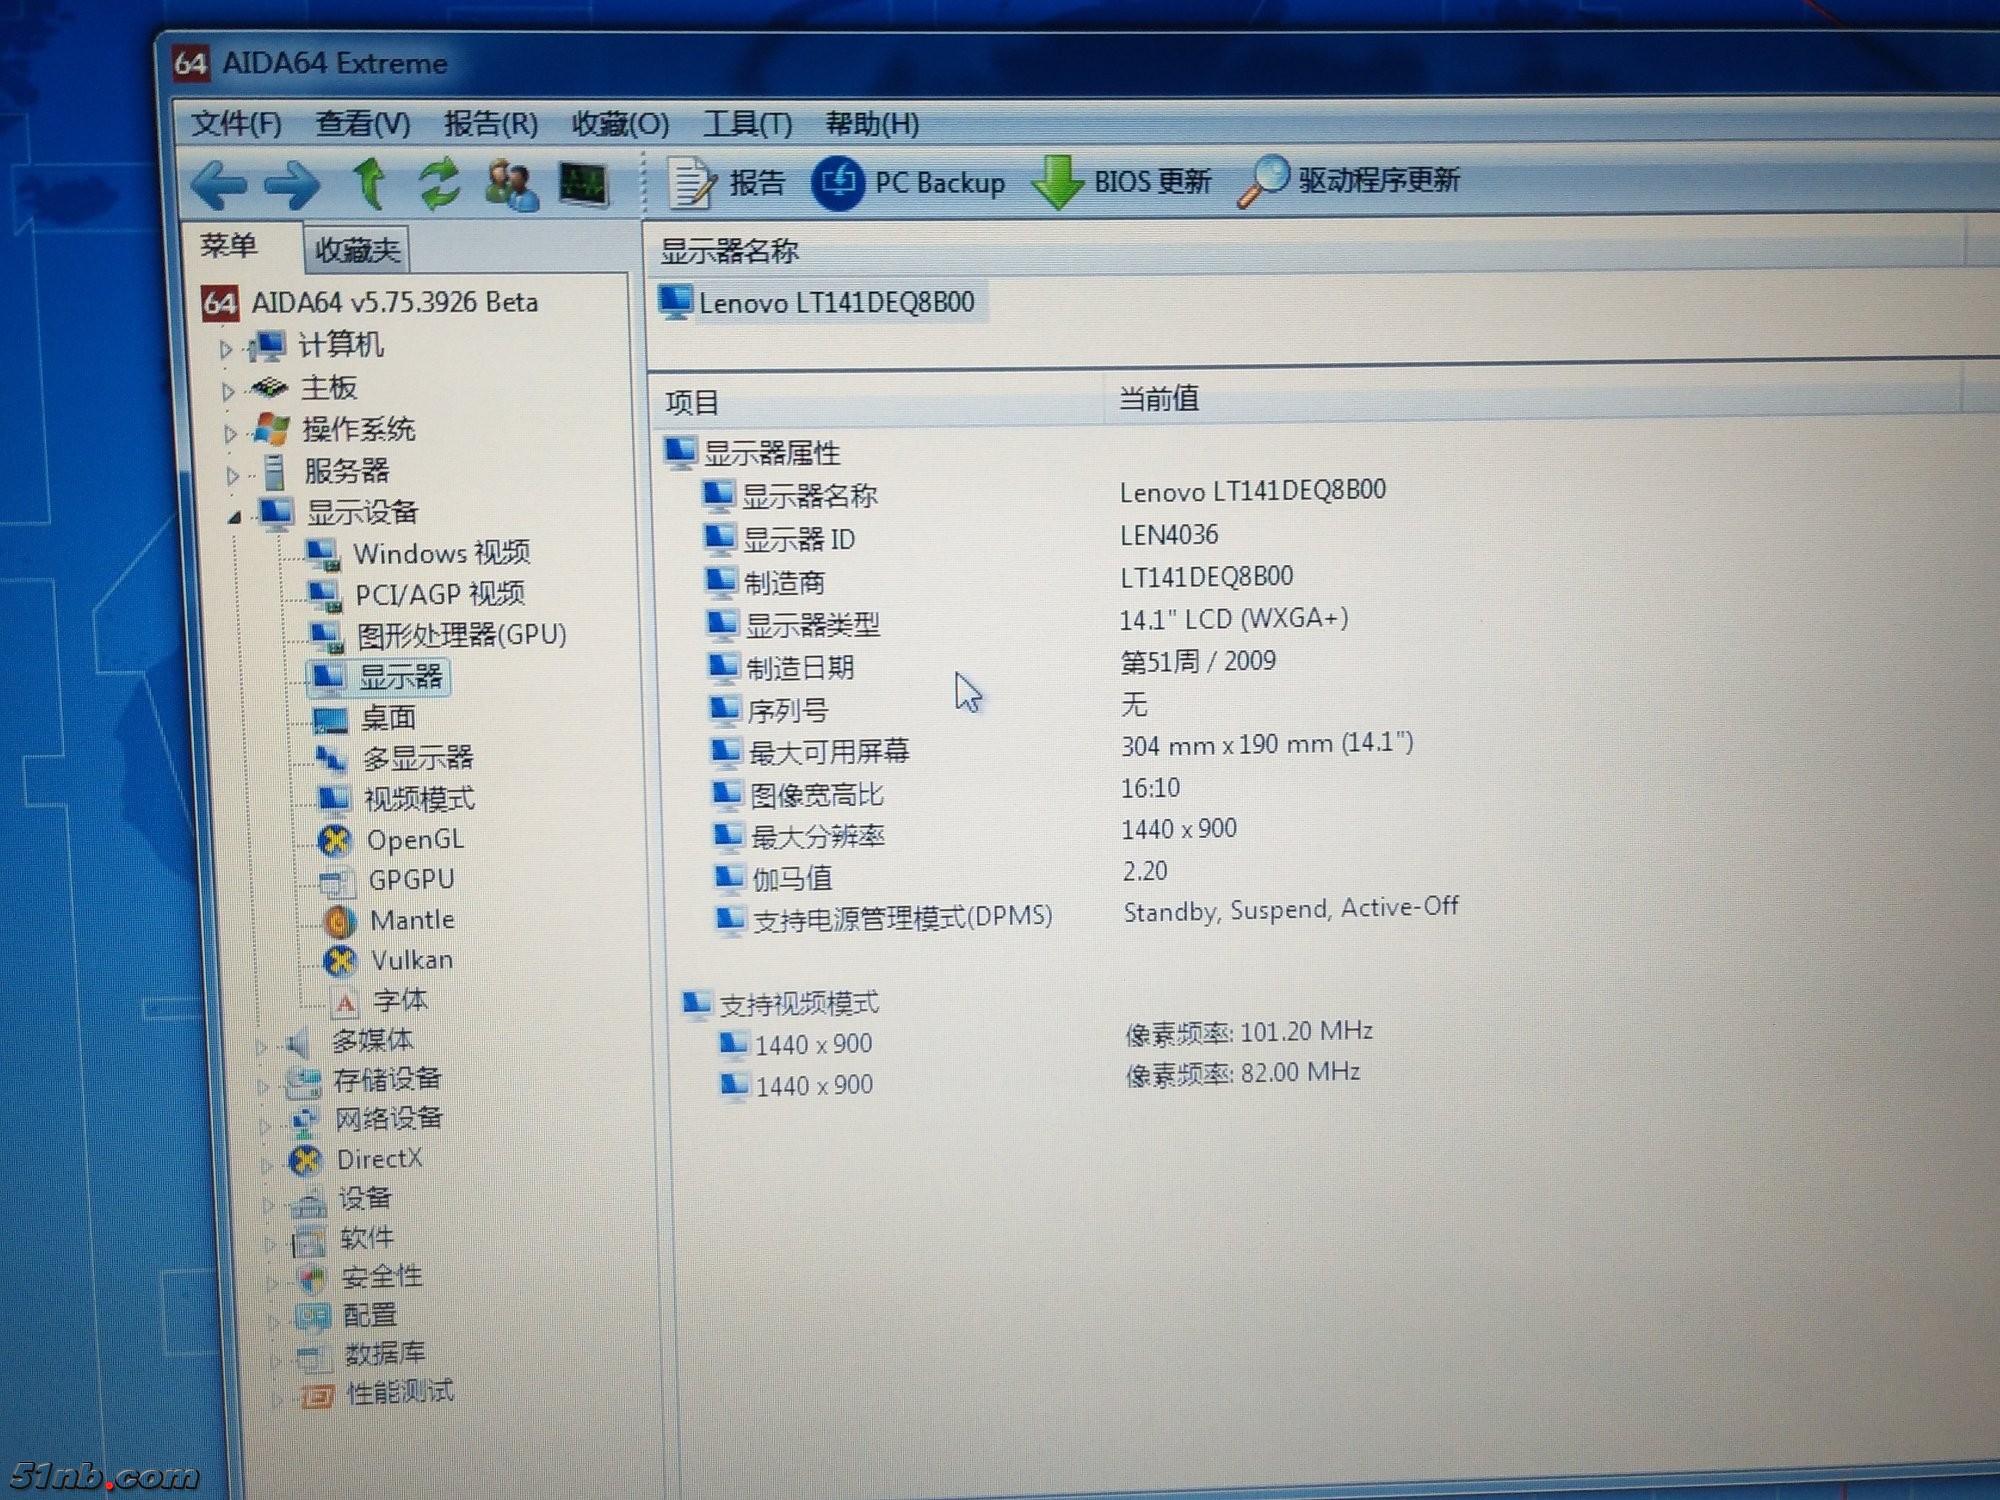Open the 帮助(H) menu

[872, 124]
